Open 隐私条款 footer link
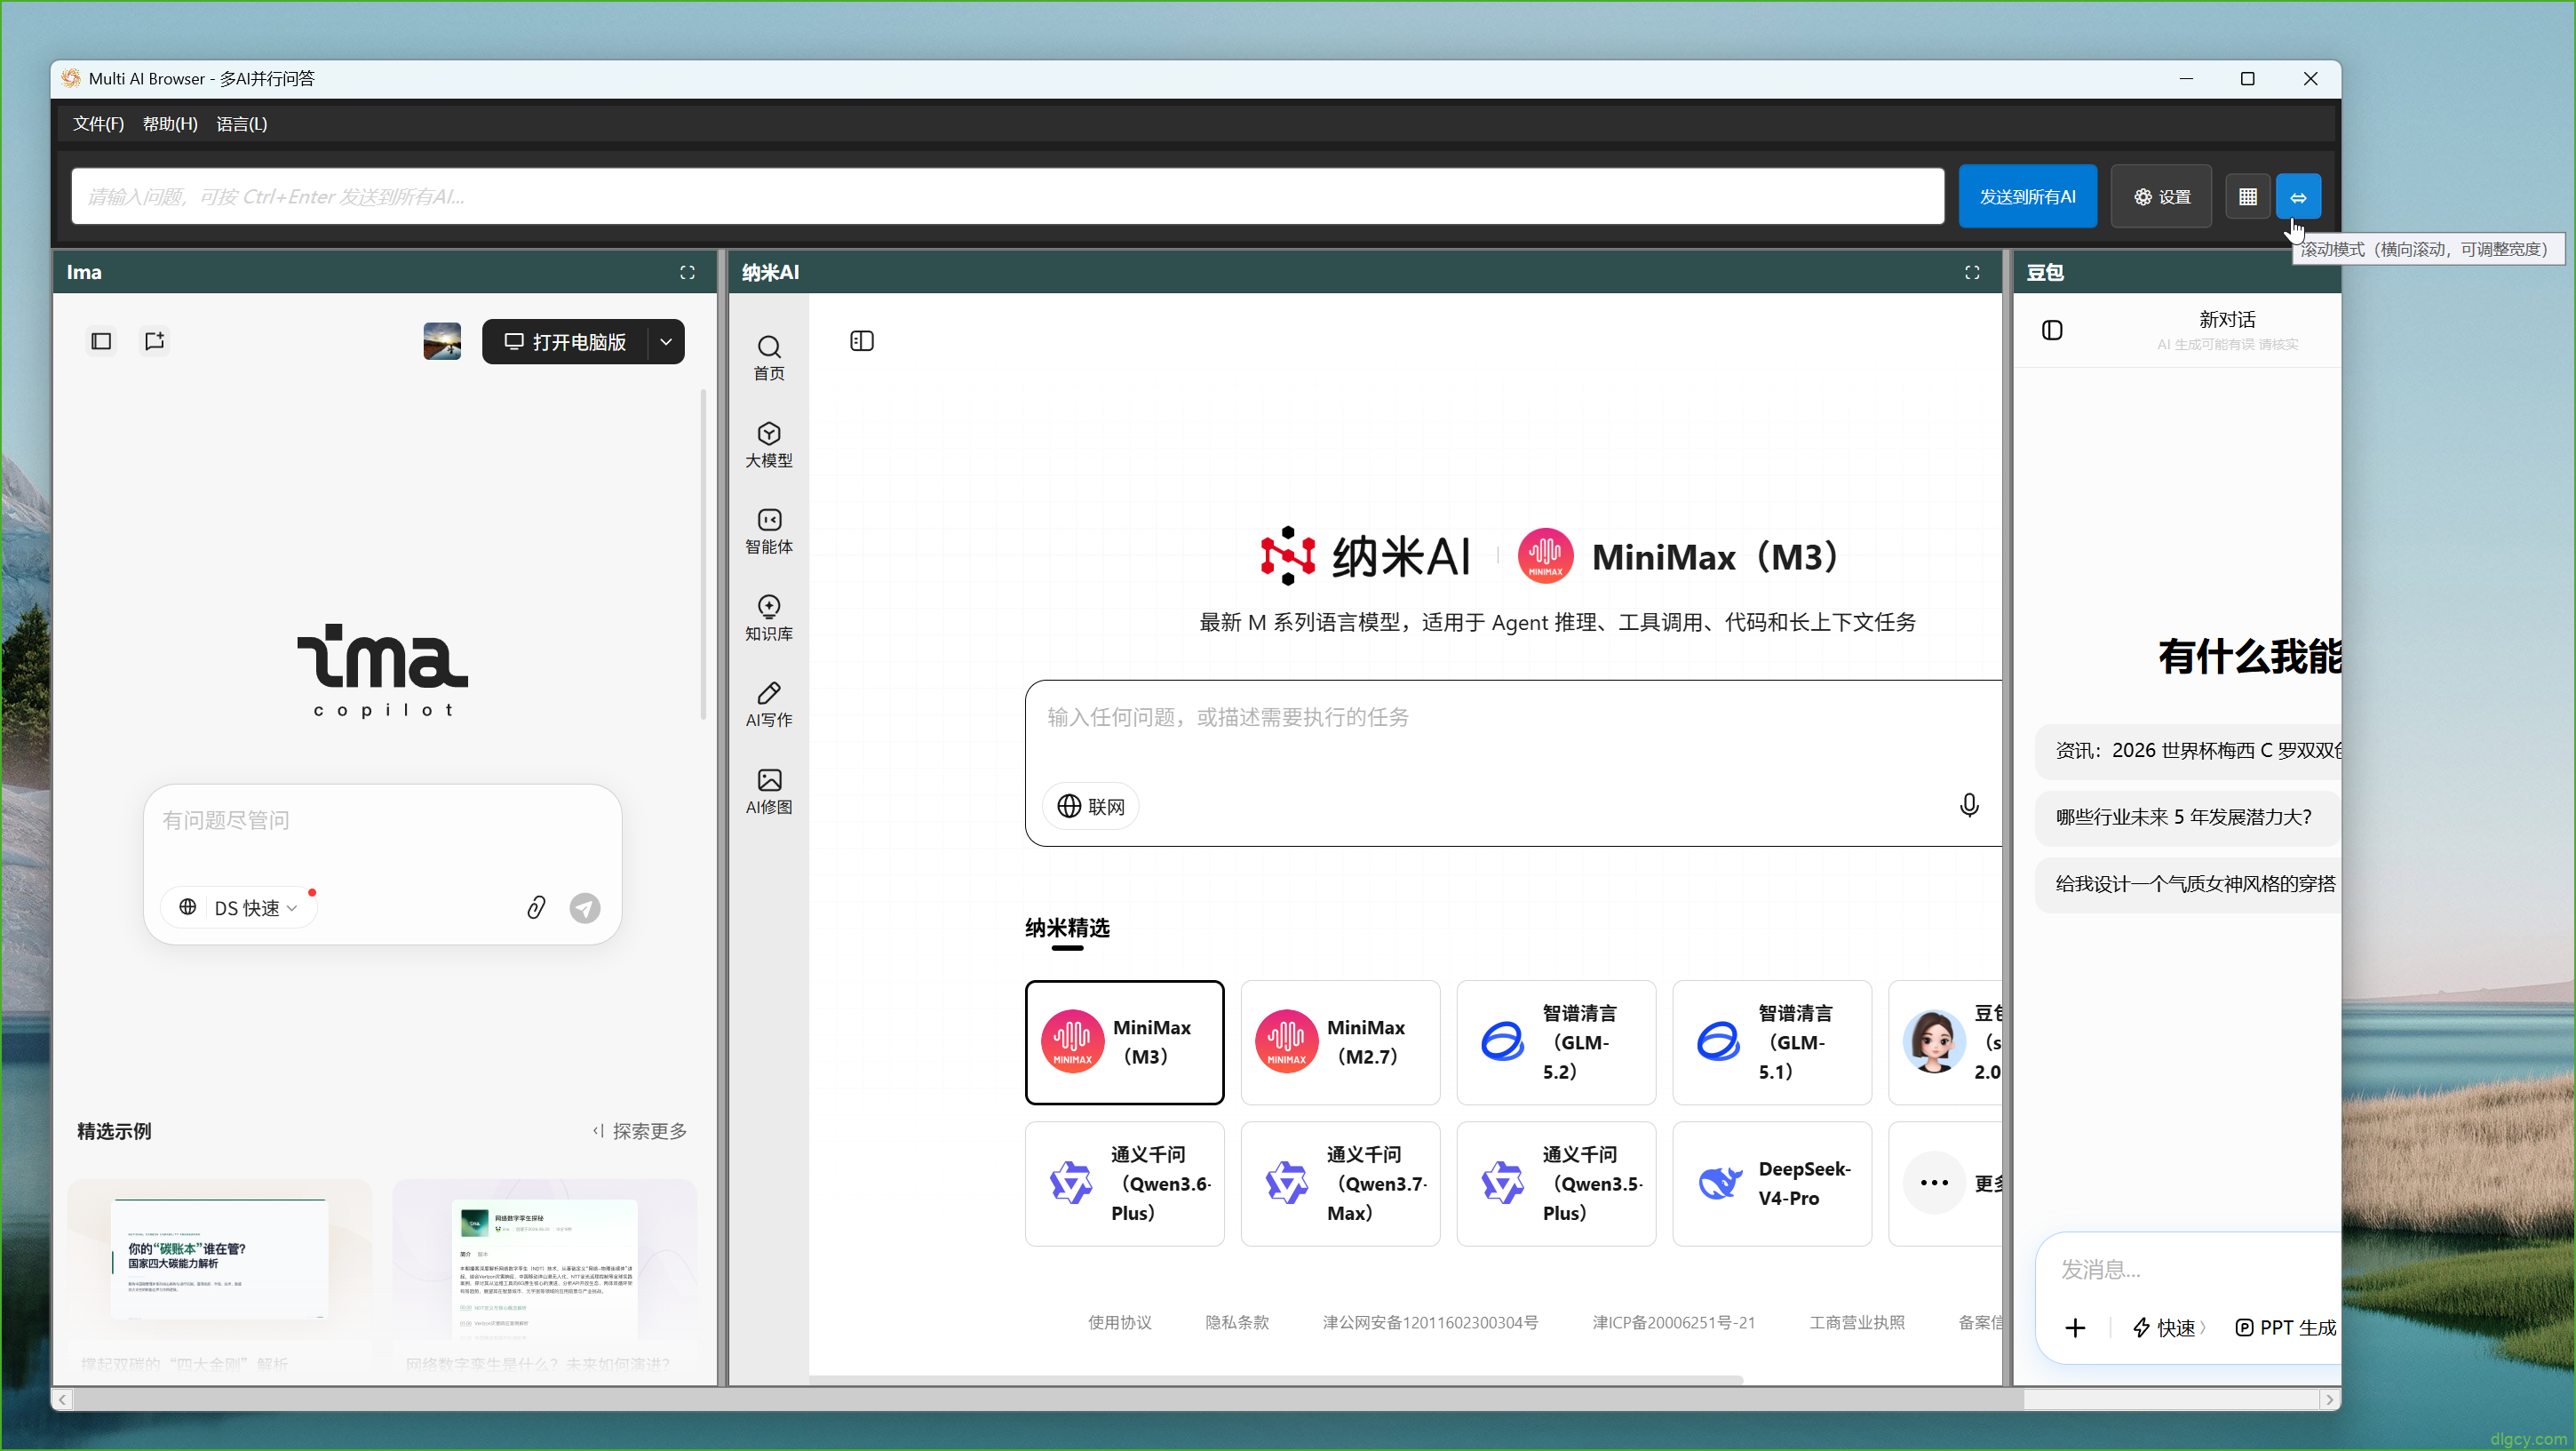 1236,1322
